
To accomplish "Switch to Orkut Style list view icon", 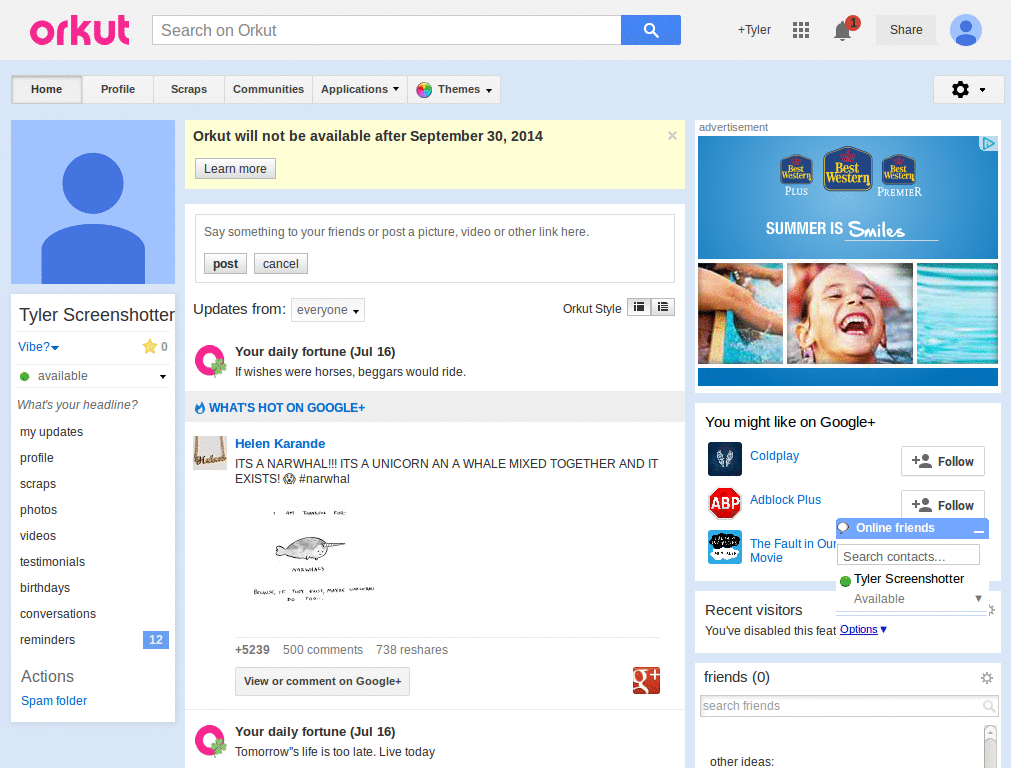I will pos(663,307).
